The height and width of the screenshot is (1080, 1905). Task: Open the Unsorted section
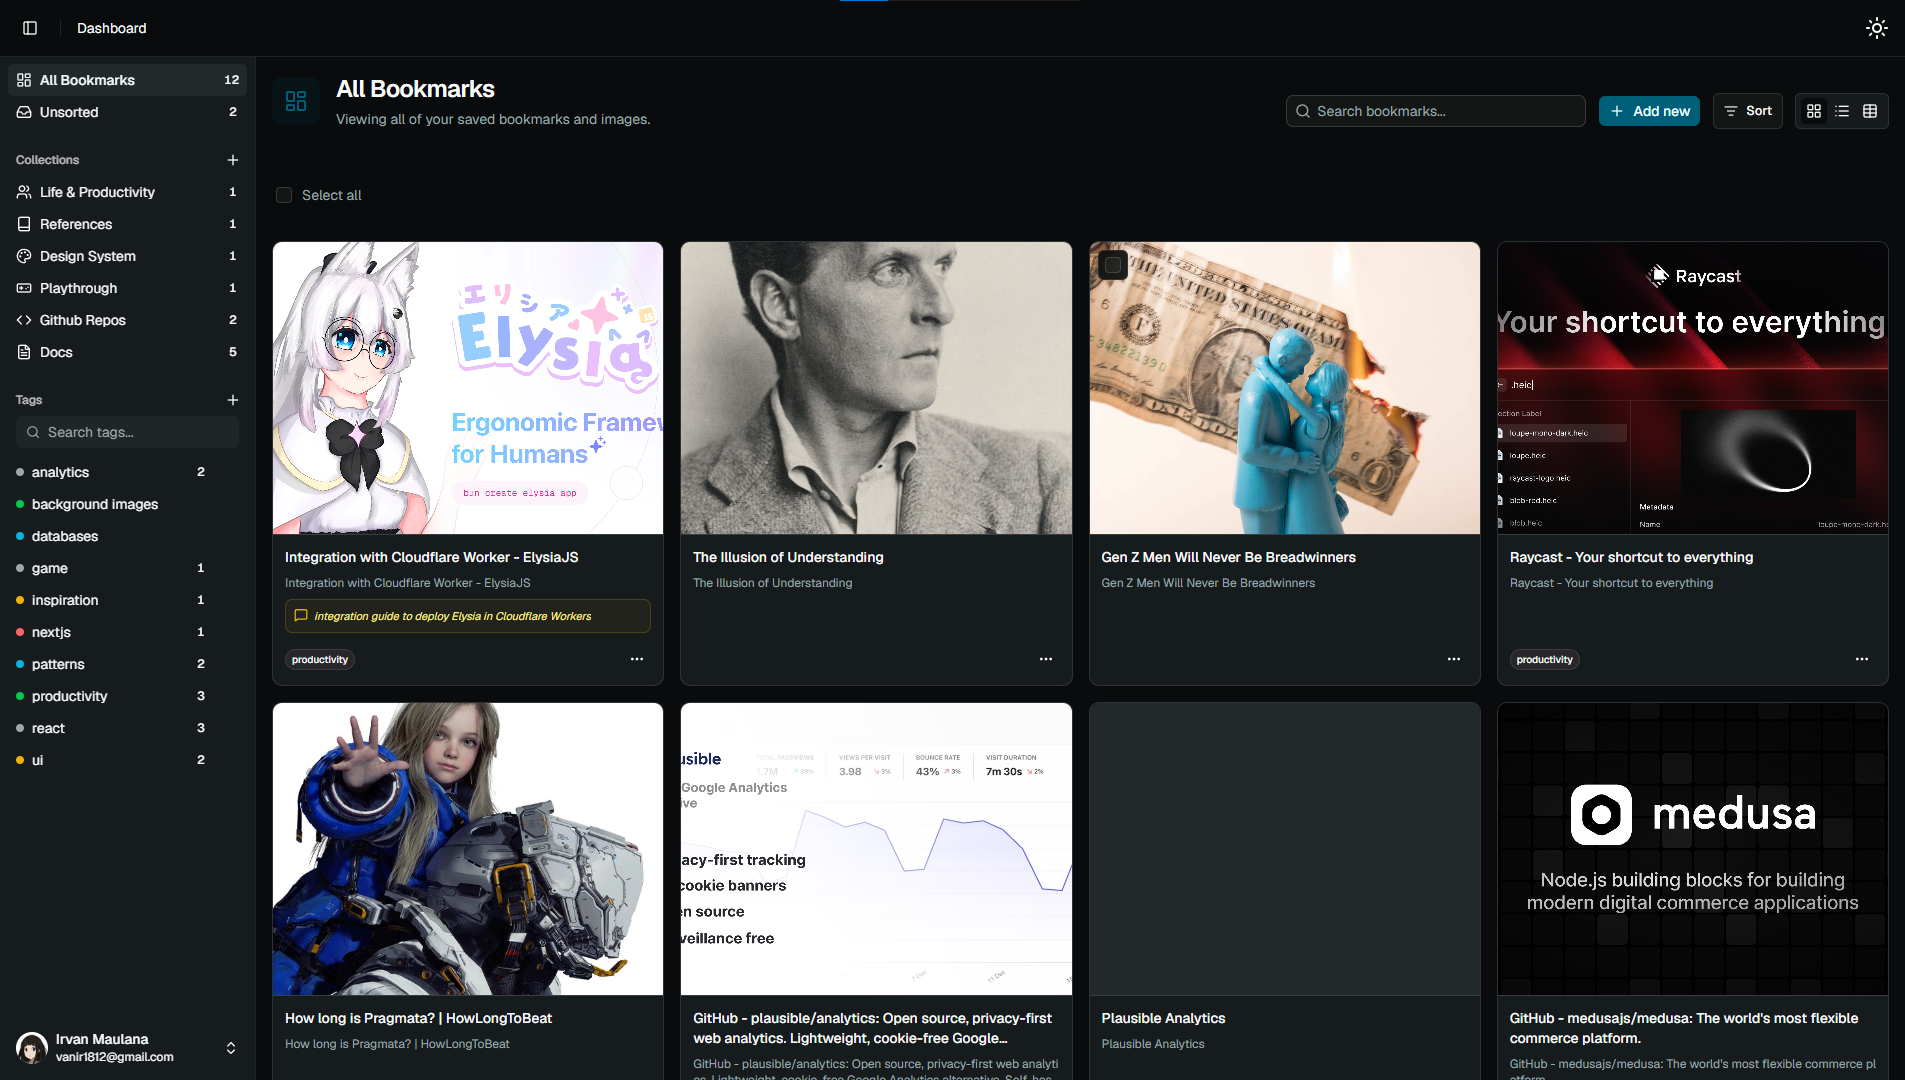tap(127, 112)
